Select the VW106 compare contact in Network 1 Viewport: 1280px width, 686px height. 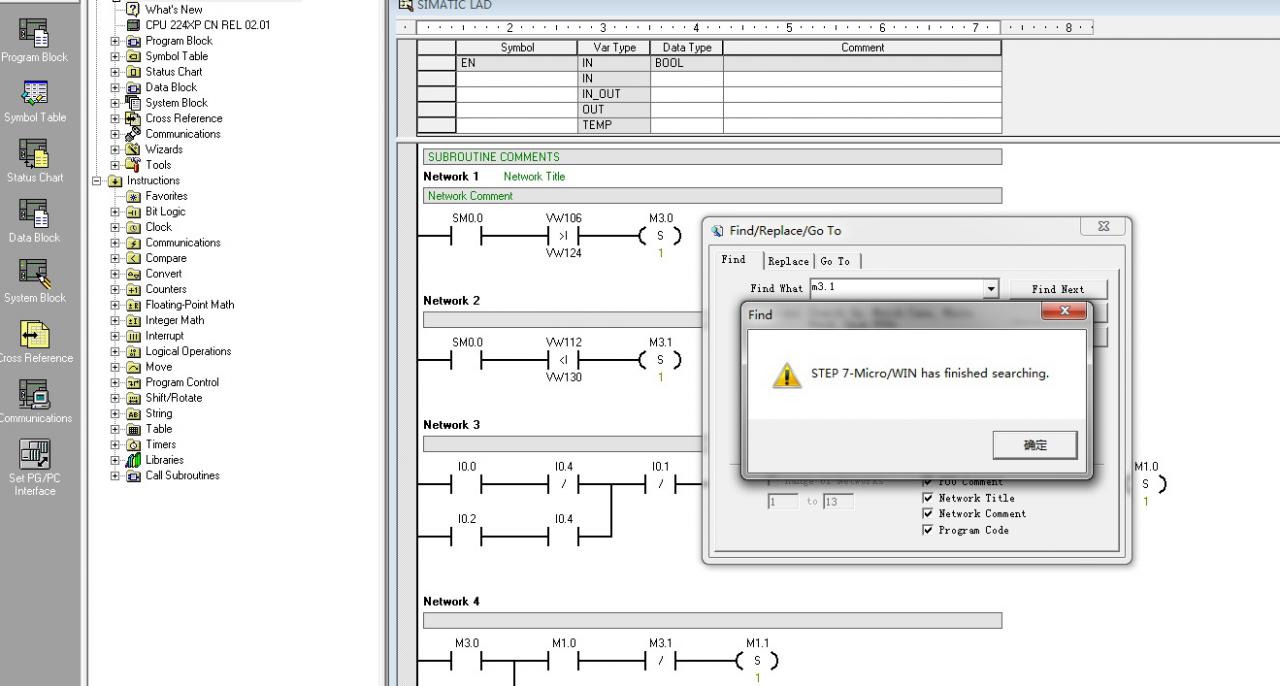(x=563, y=236)
